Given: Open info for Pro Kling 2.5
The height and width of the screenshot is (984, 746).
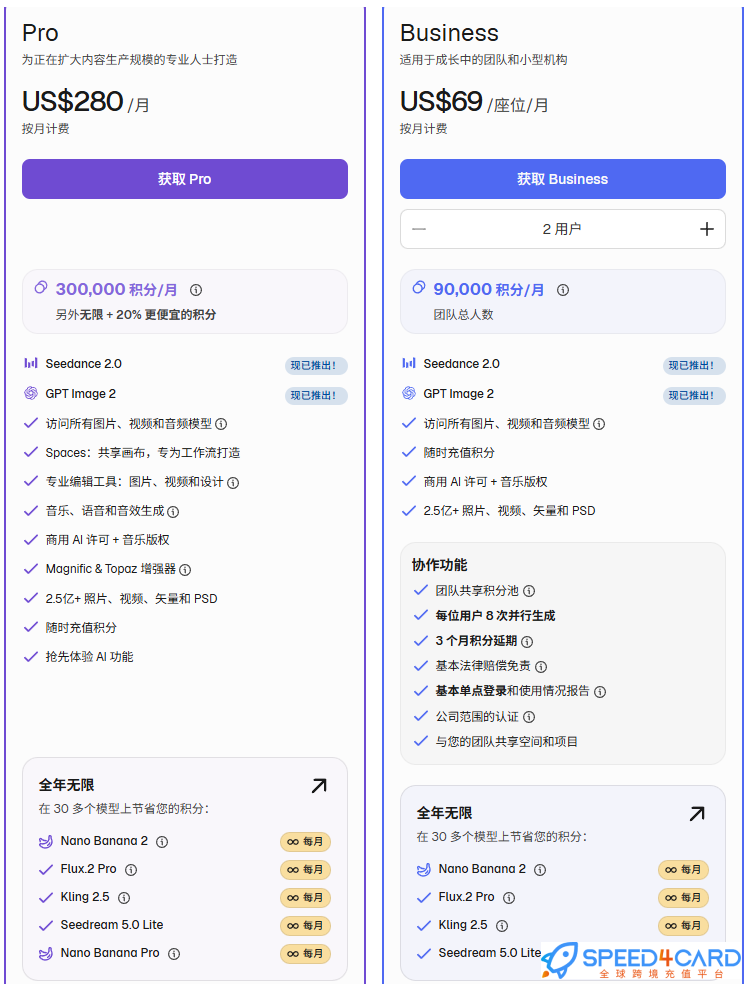Looking at the screenshot, I should pyautogui.click(x=124, y=898).
